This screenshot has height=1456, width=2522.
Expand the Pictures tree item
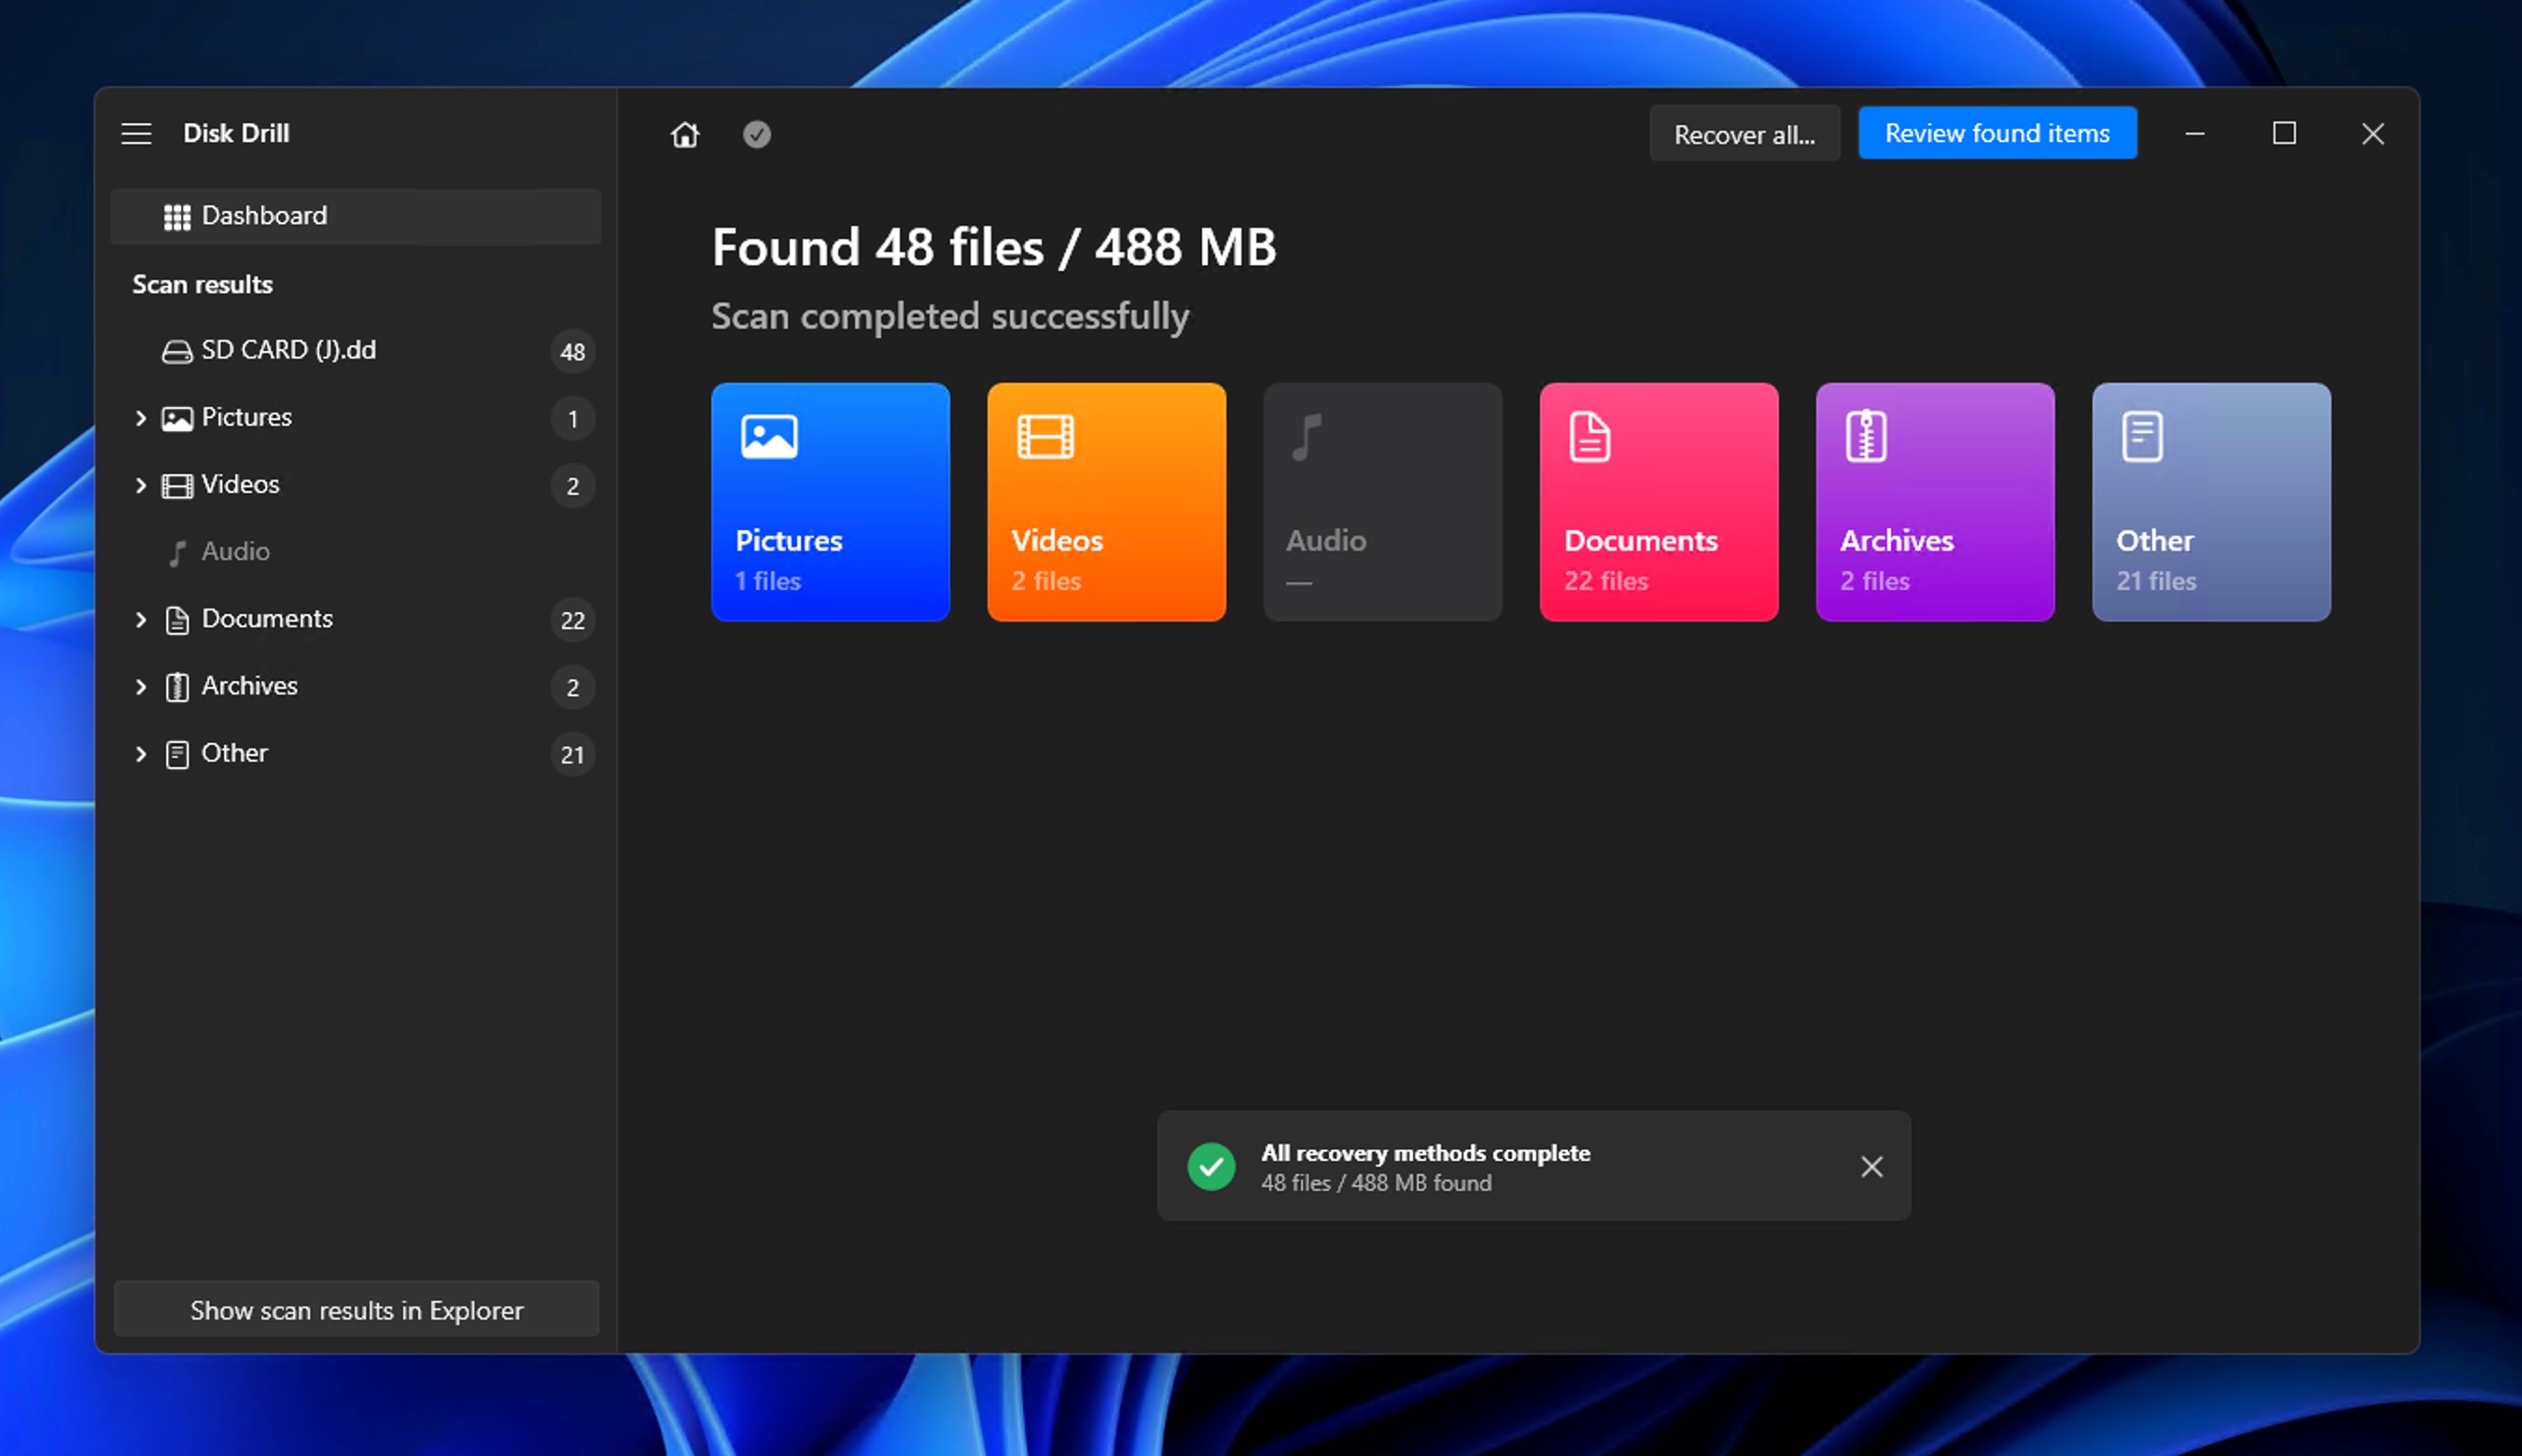tap(141, 418)
